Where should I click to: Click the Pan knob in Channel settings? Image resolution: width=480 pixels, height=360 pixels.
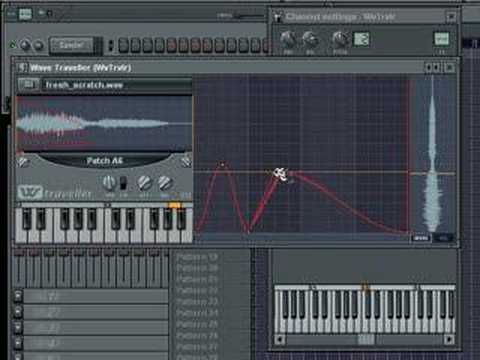(x=288, y=39)
